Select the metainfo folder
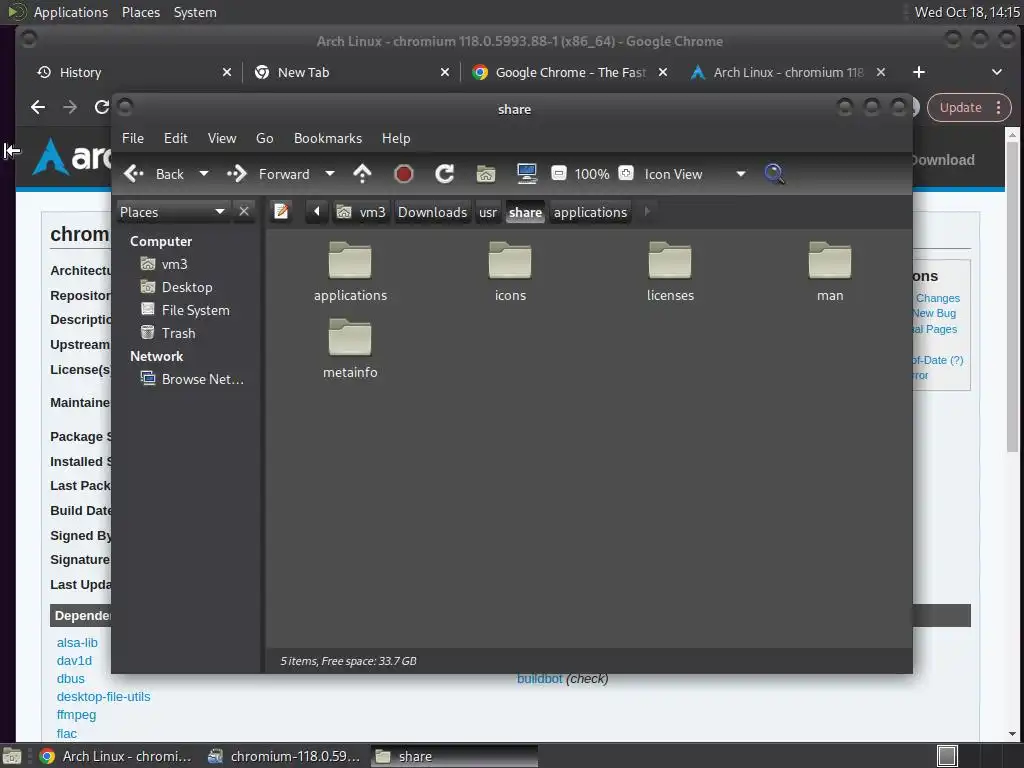Viewport: 1024px width, 768px height. point(350,348)
